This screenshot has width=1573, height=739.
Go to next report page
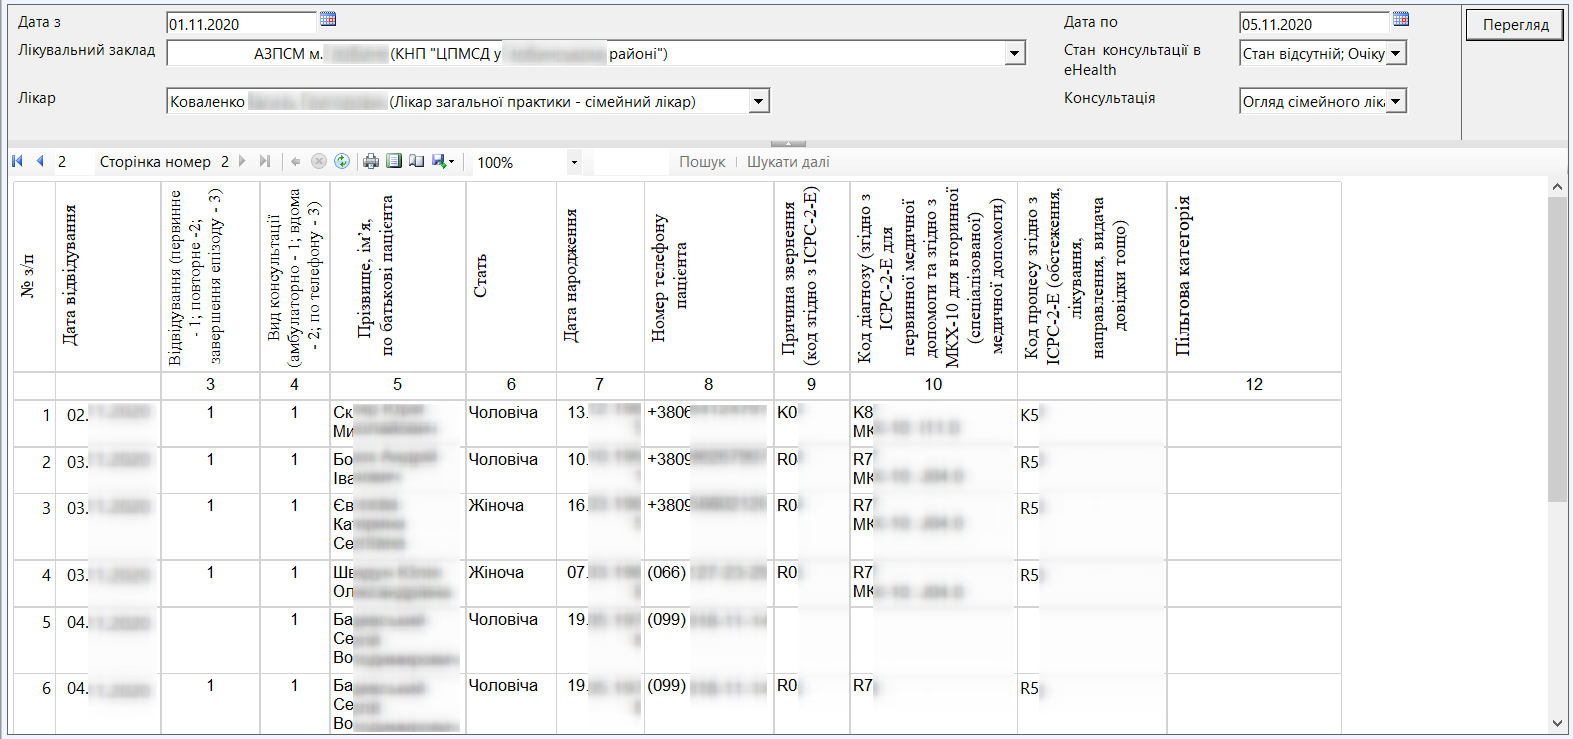coord(242,161)
